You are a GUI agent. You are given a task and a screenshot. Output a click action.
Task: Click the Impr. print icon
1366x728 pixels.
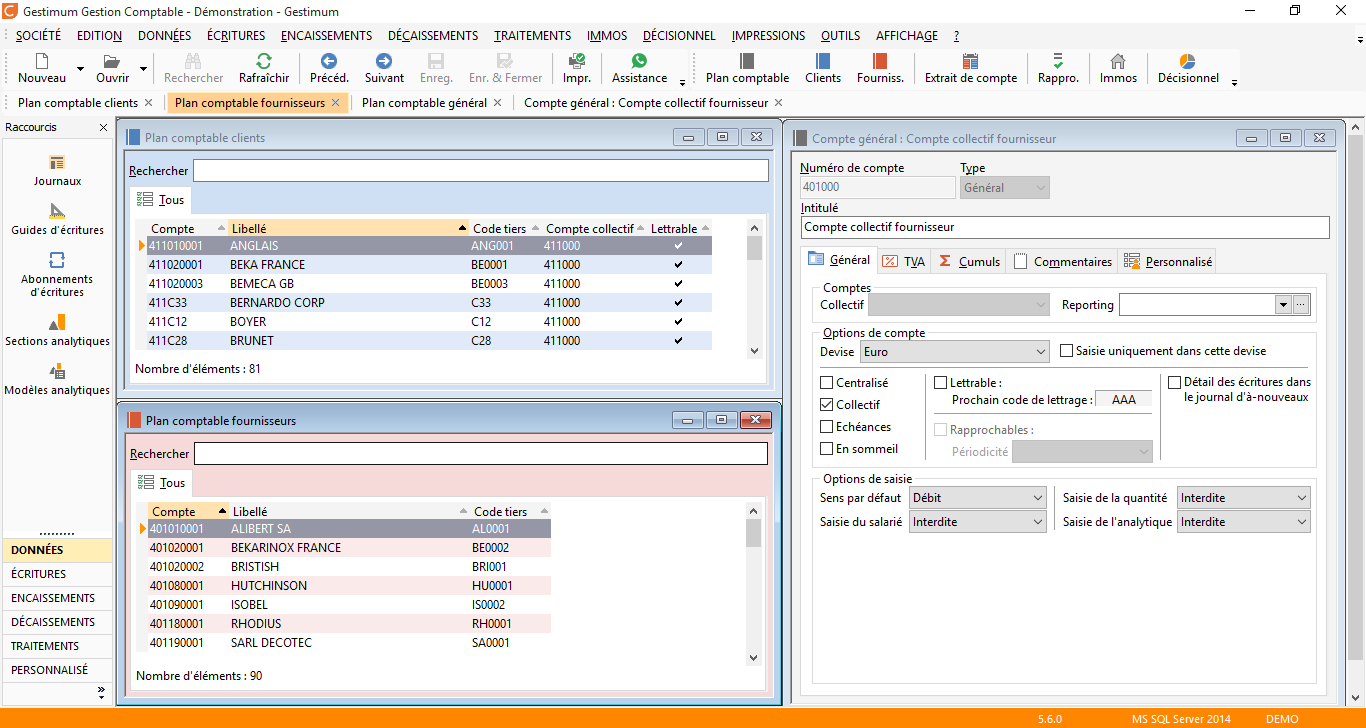click(x=577, y=61)
